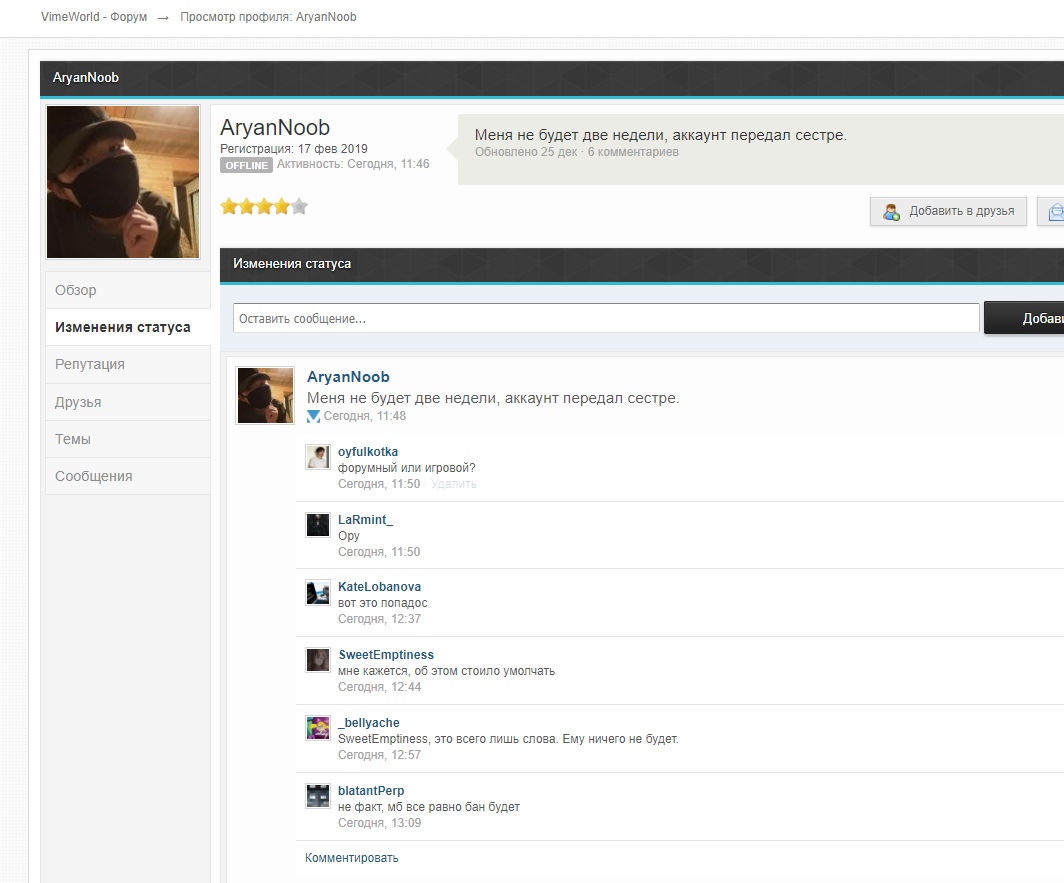This screenshot has width=1064, height=883.
Task: Click SweetEmptiness's avatar icon
Action: tap(317, 660)
